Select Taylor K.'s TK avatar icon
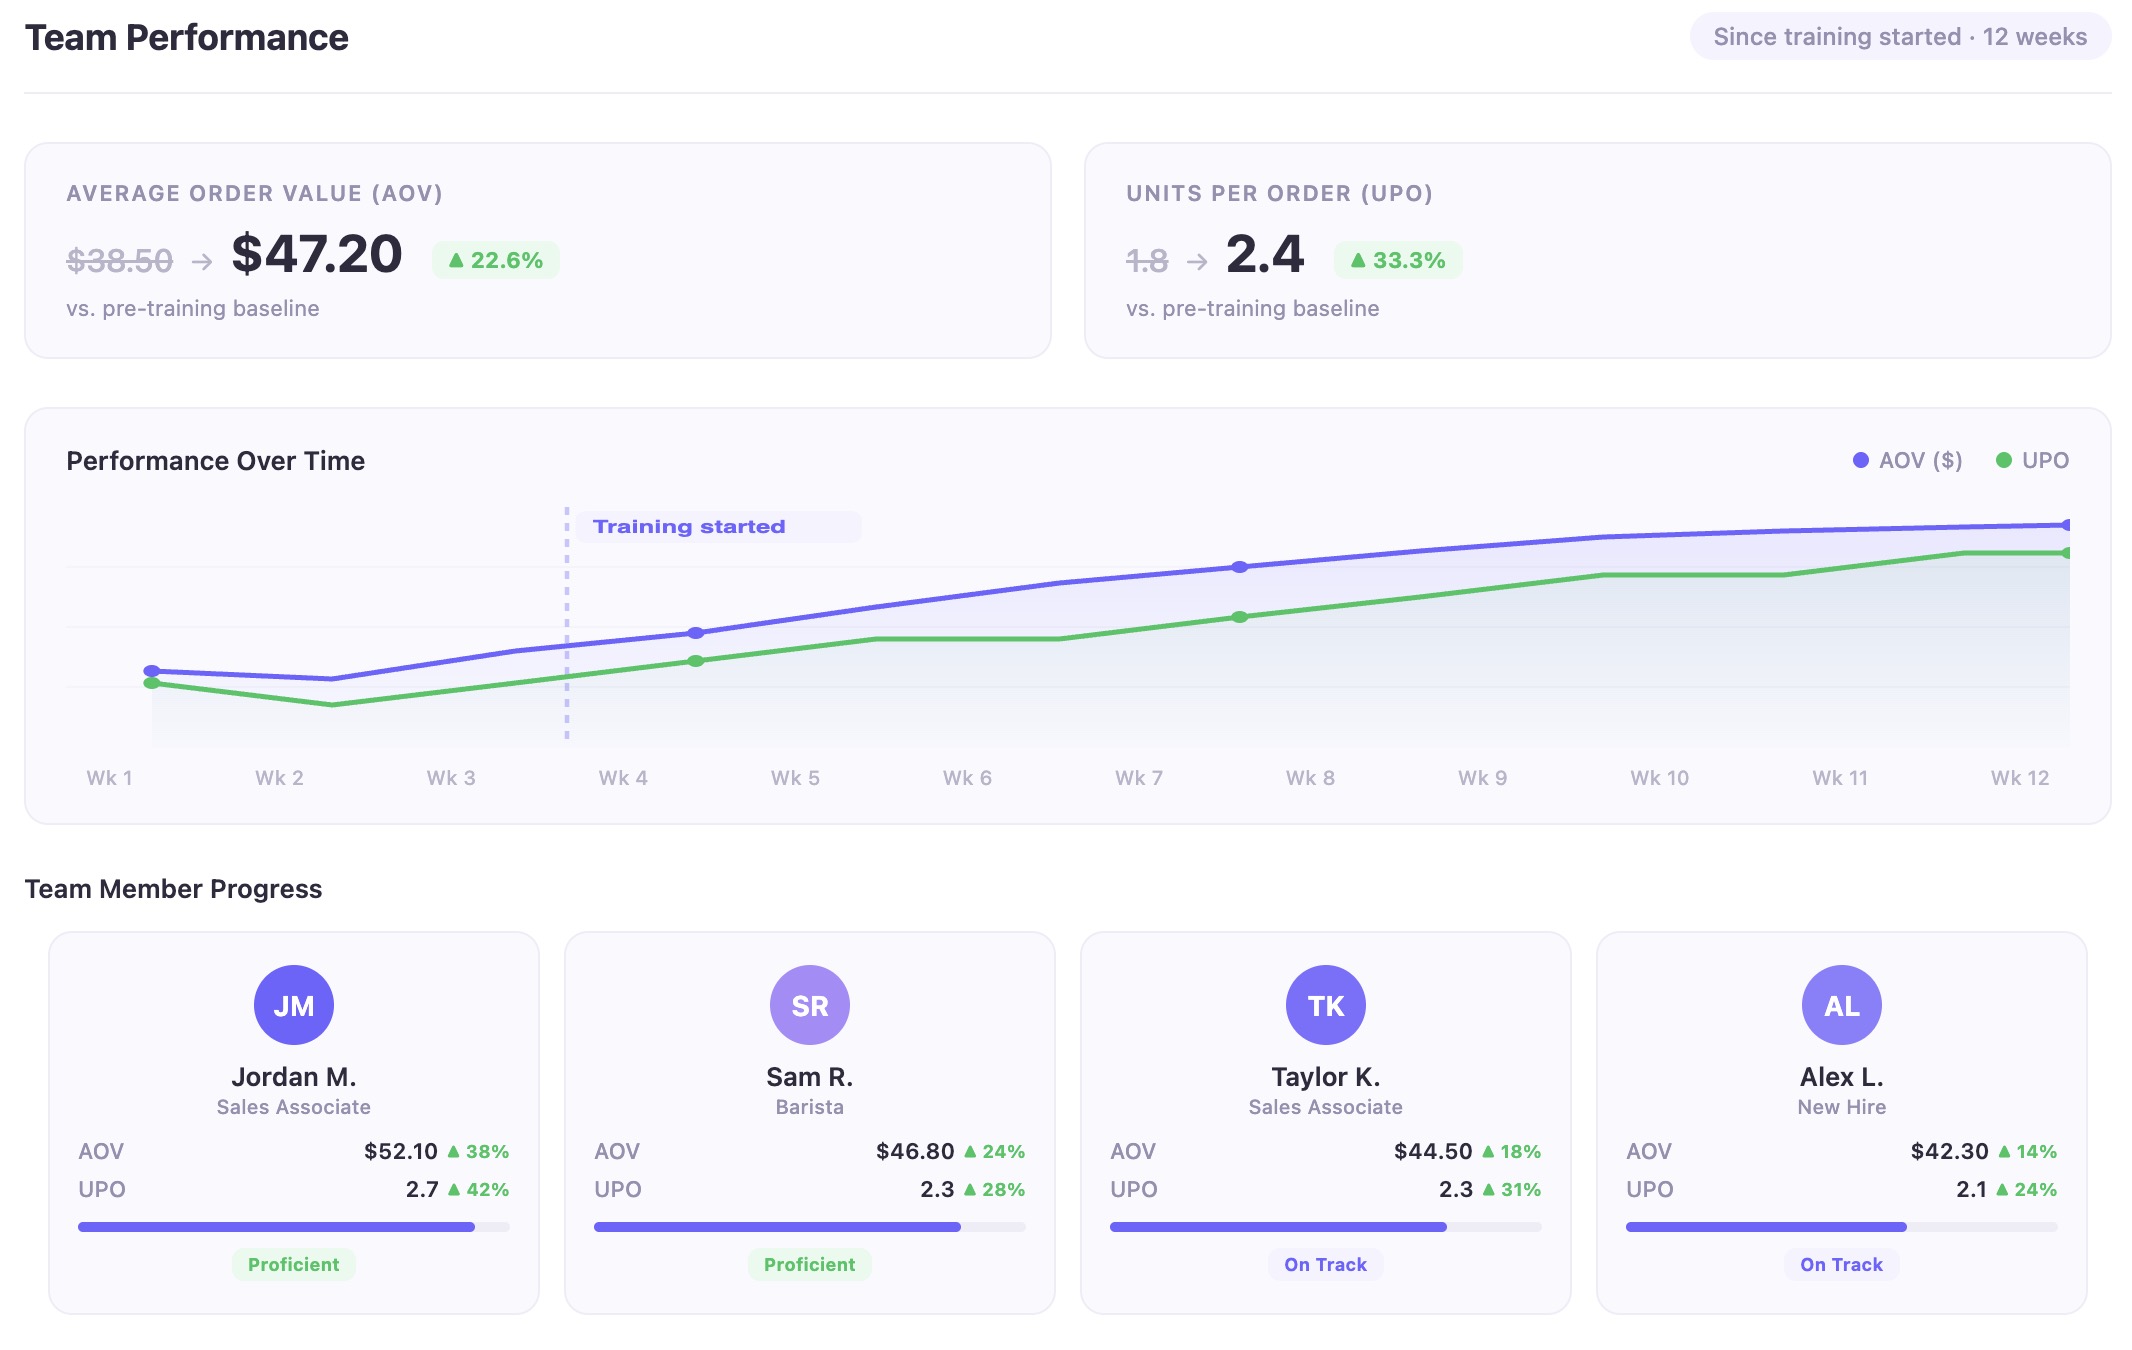The width and height of the screenshot is (2132, 1350). pos(1325,1004)
